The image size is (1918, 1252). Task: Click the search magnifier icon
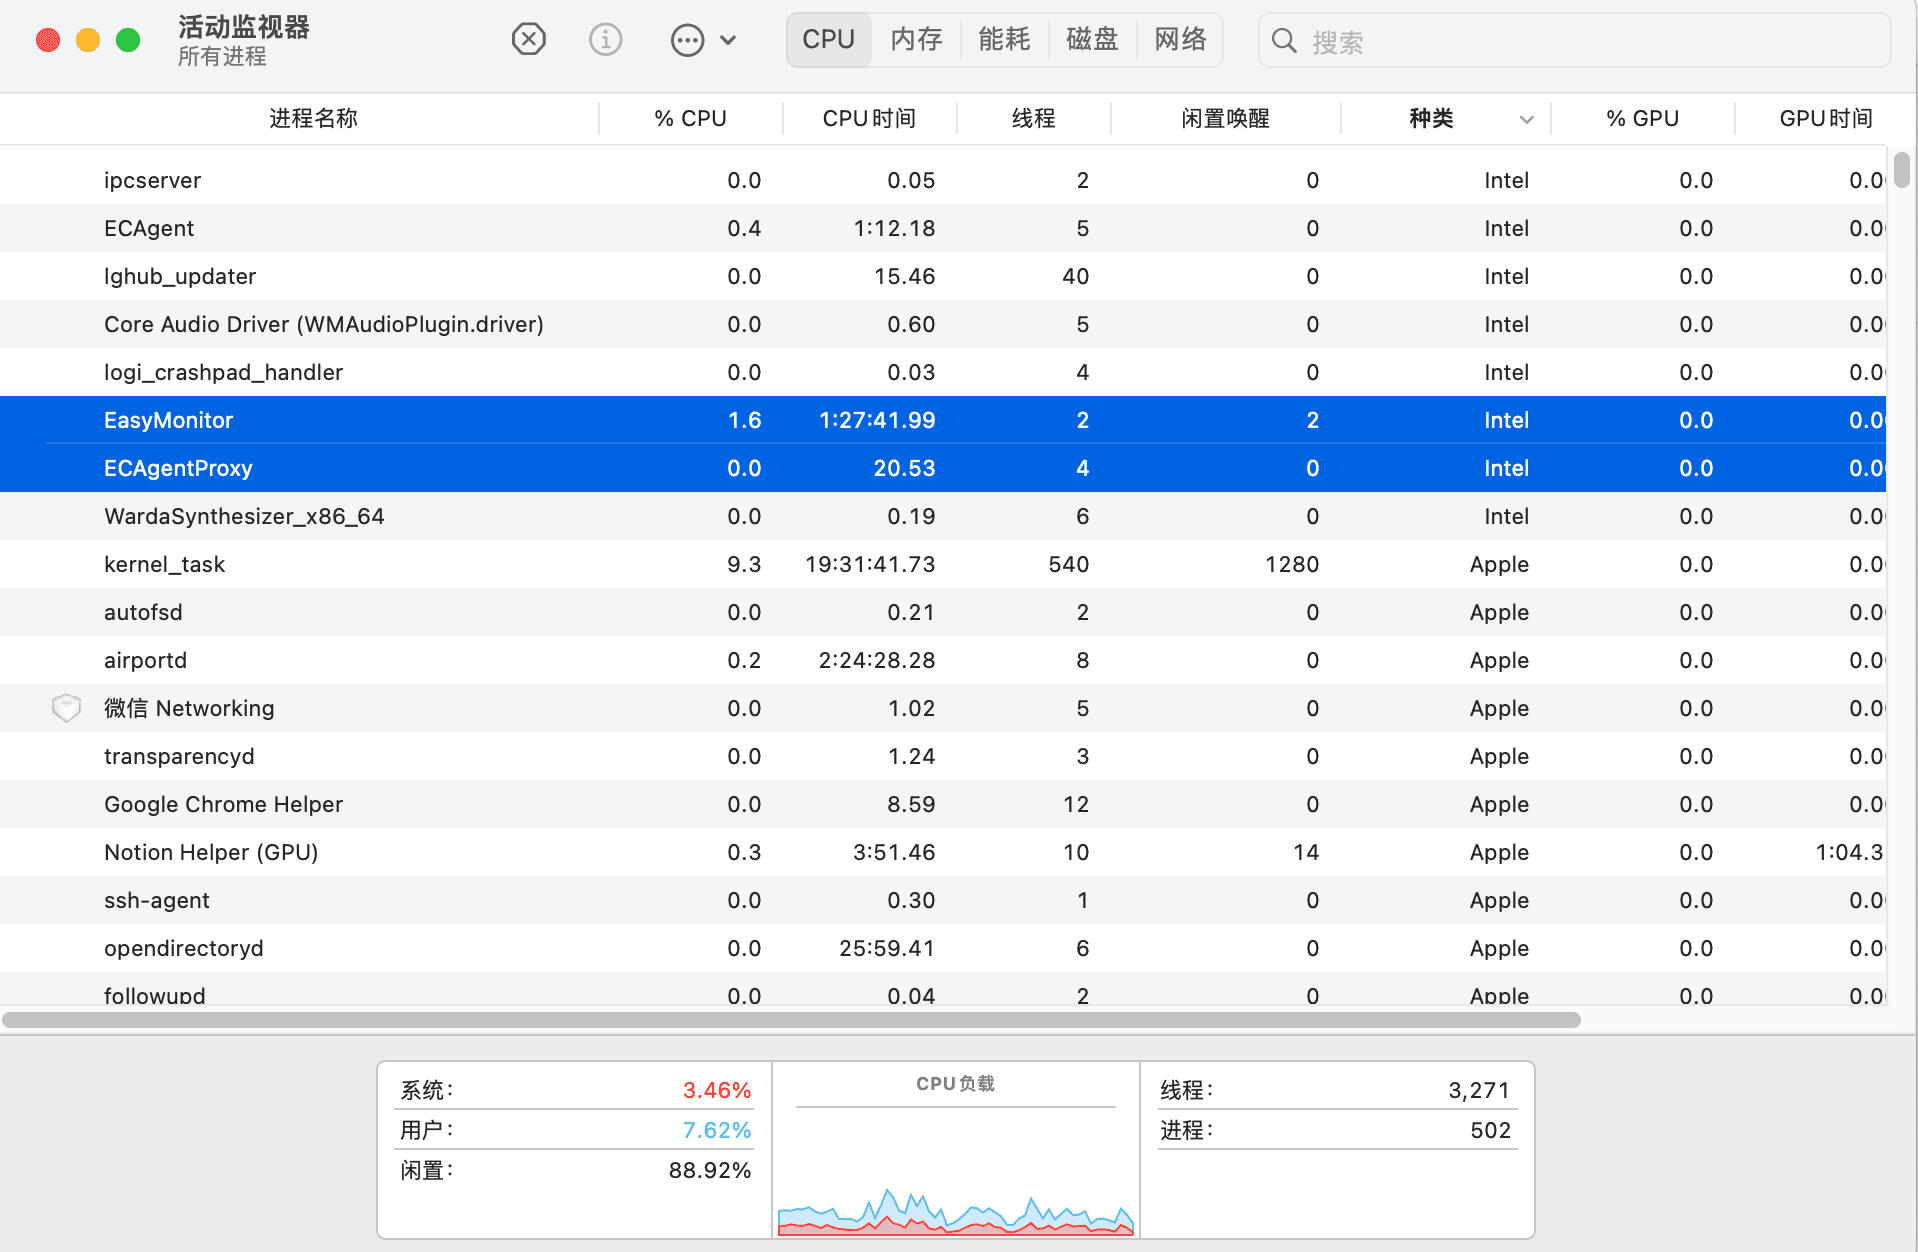pyautogui.click(x=1284, y=41)
